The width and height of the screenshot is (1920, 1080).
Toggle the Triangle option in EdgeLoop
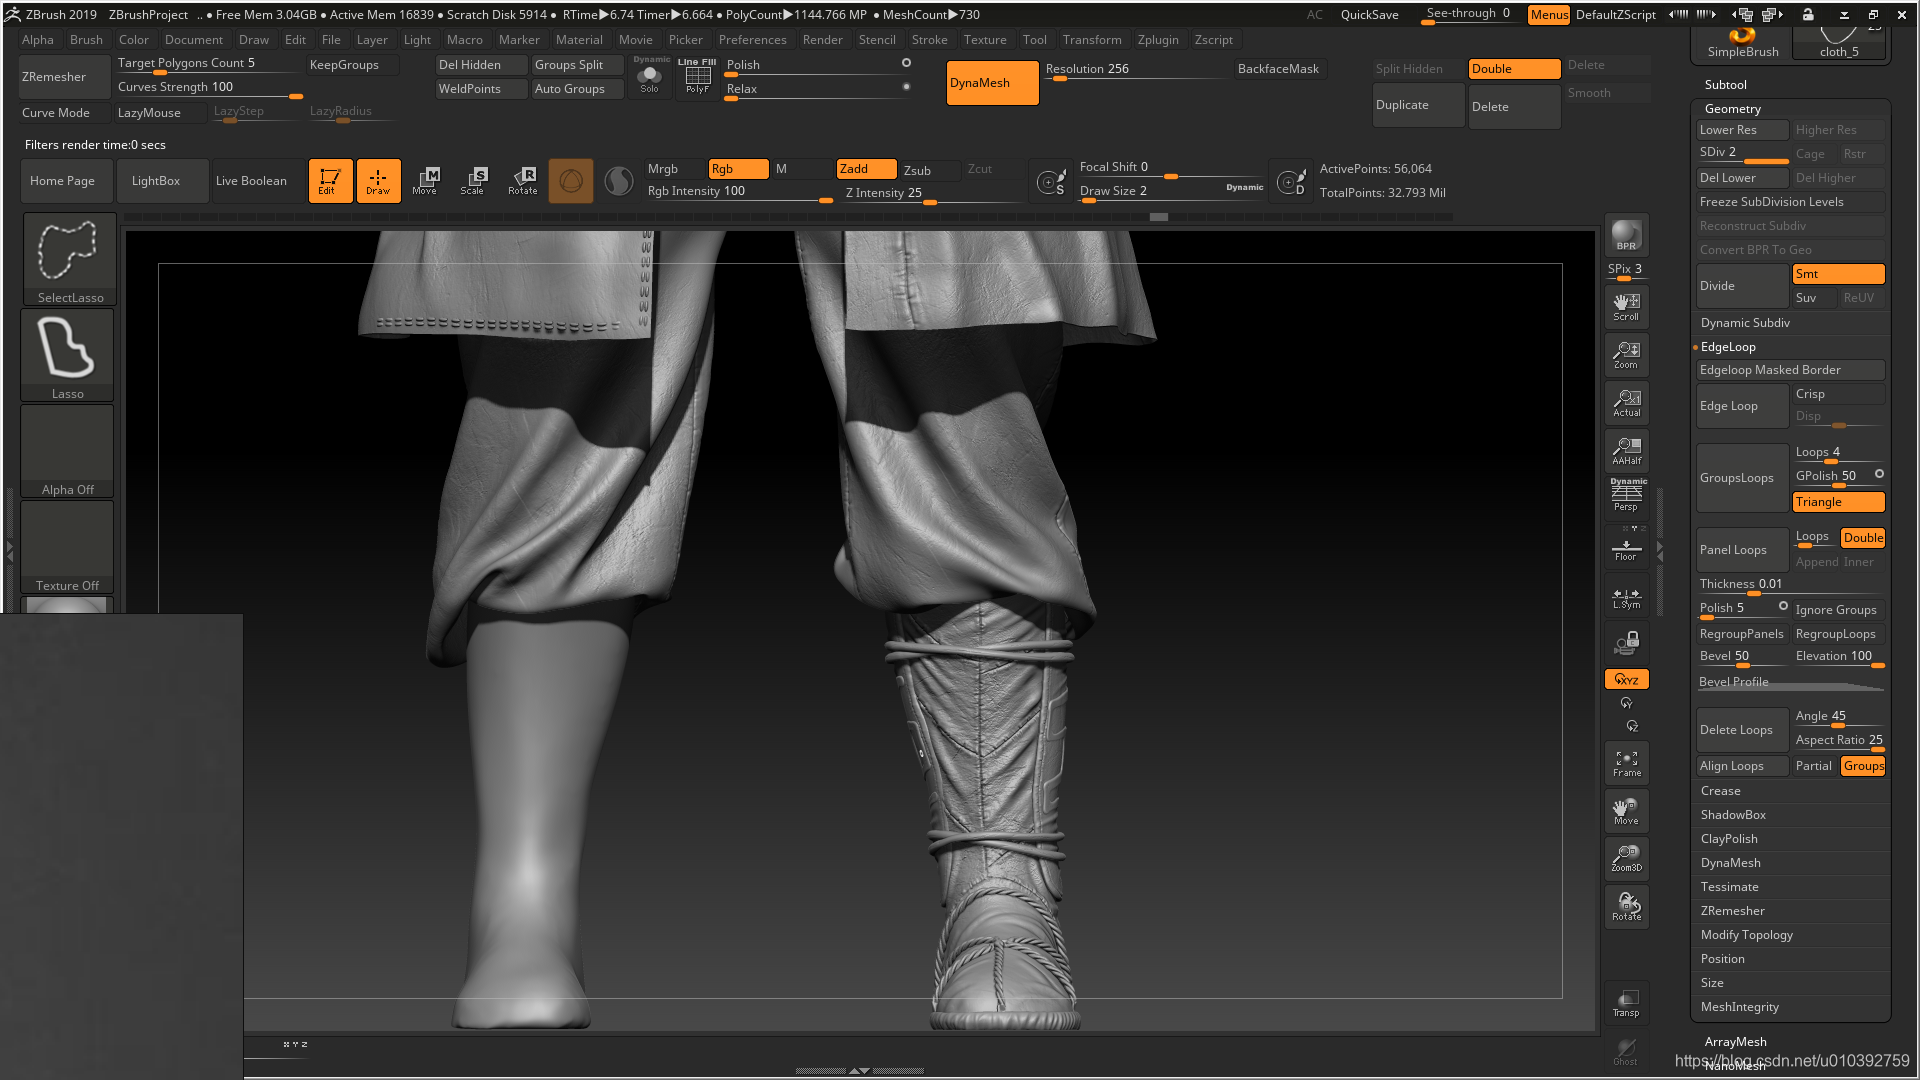(x=1838, y=502)
